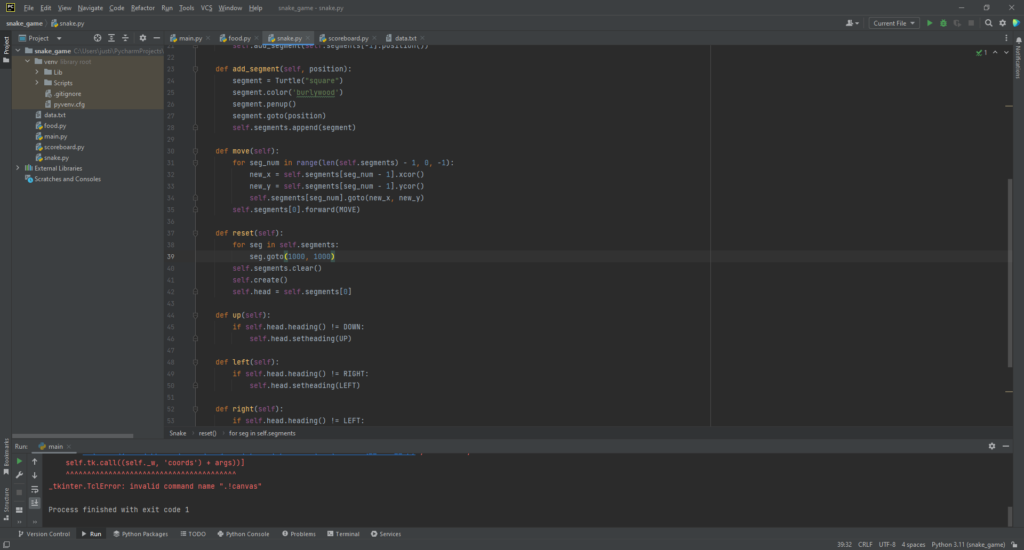1024x550 pixels.
Task: Open IDE settings gear in top toolbar
Action: [x=1002, y=24]
